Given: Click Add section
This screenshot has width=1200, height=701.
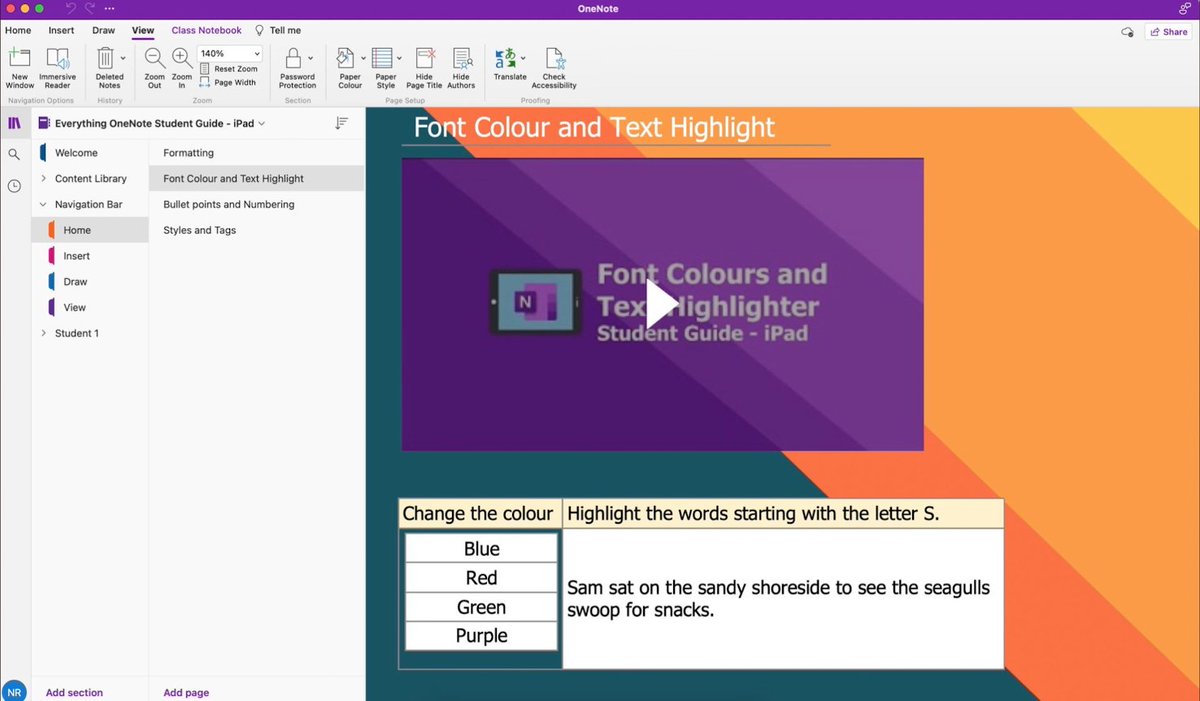Looking at the screenshot, I should (x=74, y=692).
